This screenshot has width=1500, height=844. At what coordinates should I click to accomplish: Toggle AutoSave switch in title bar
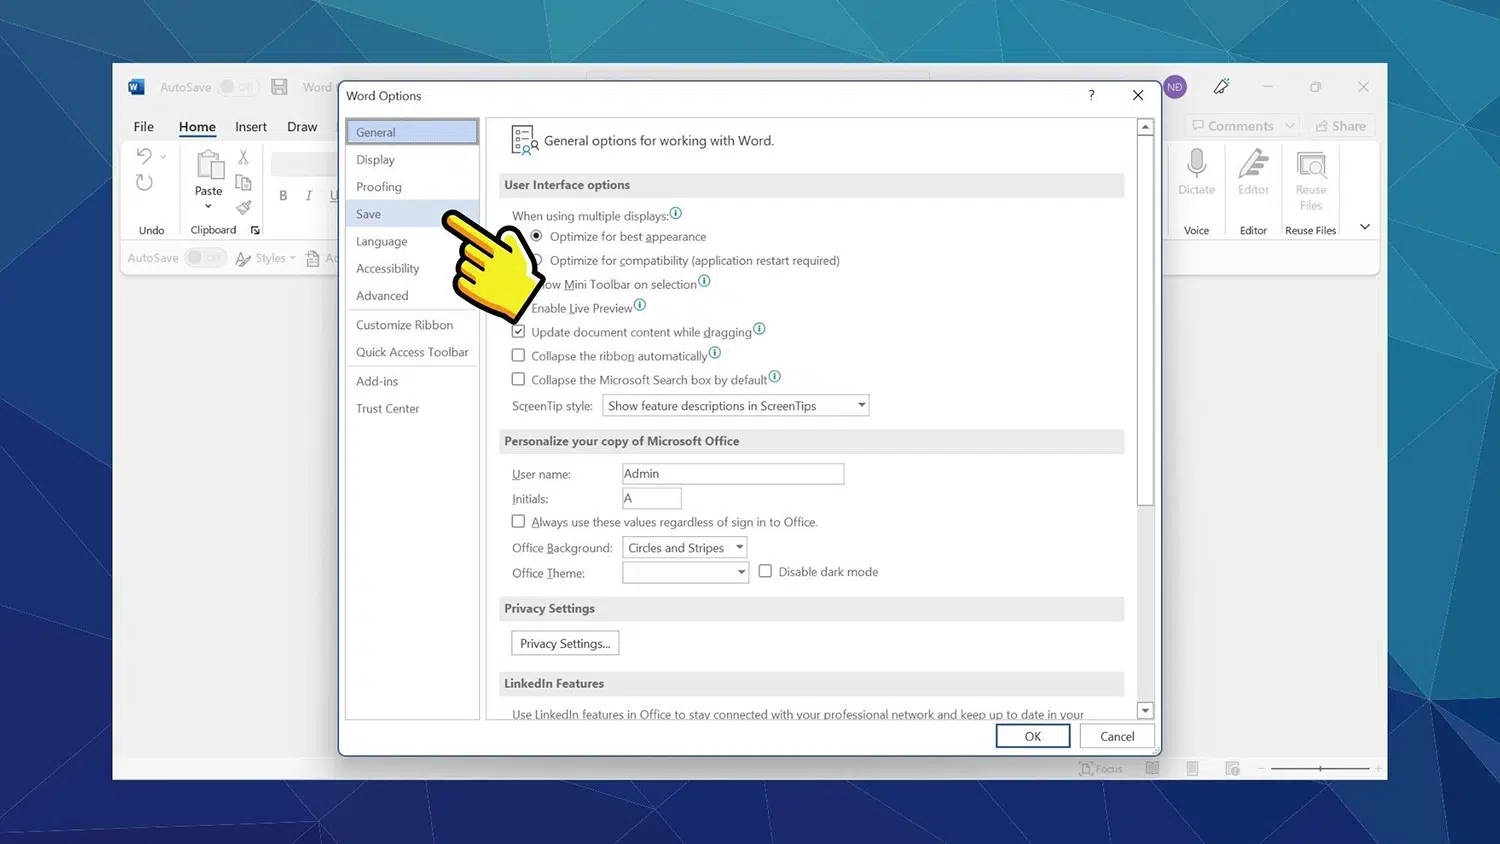pyautogui.click(x=236, y=87)
